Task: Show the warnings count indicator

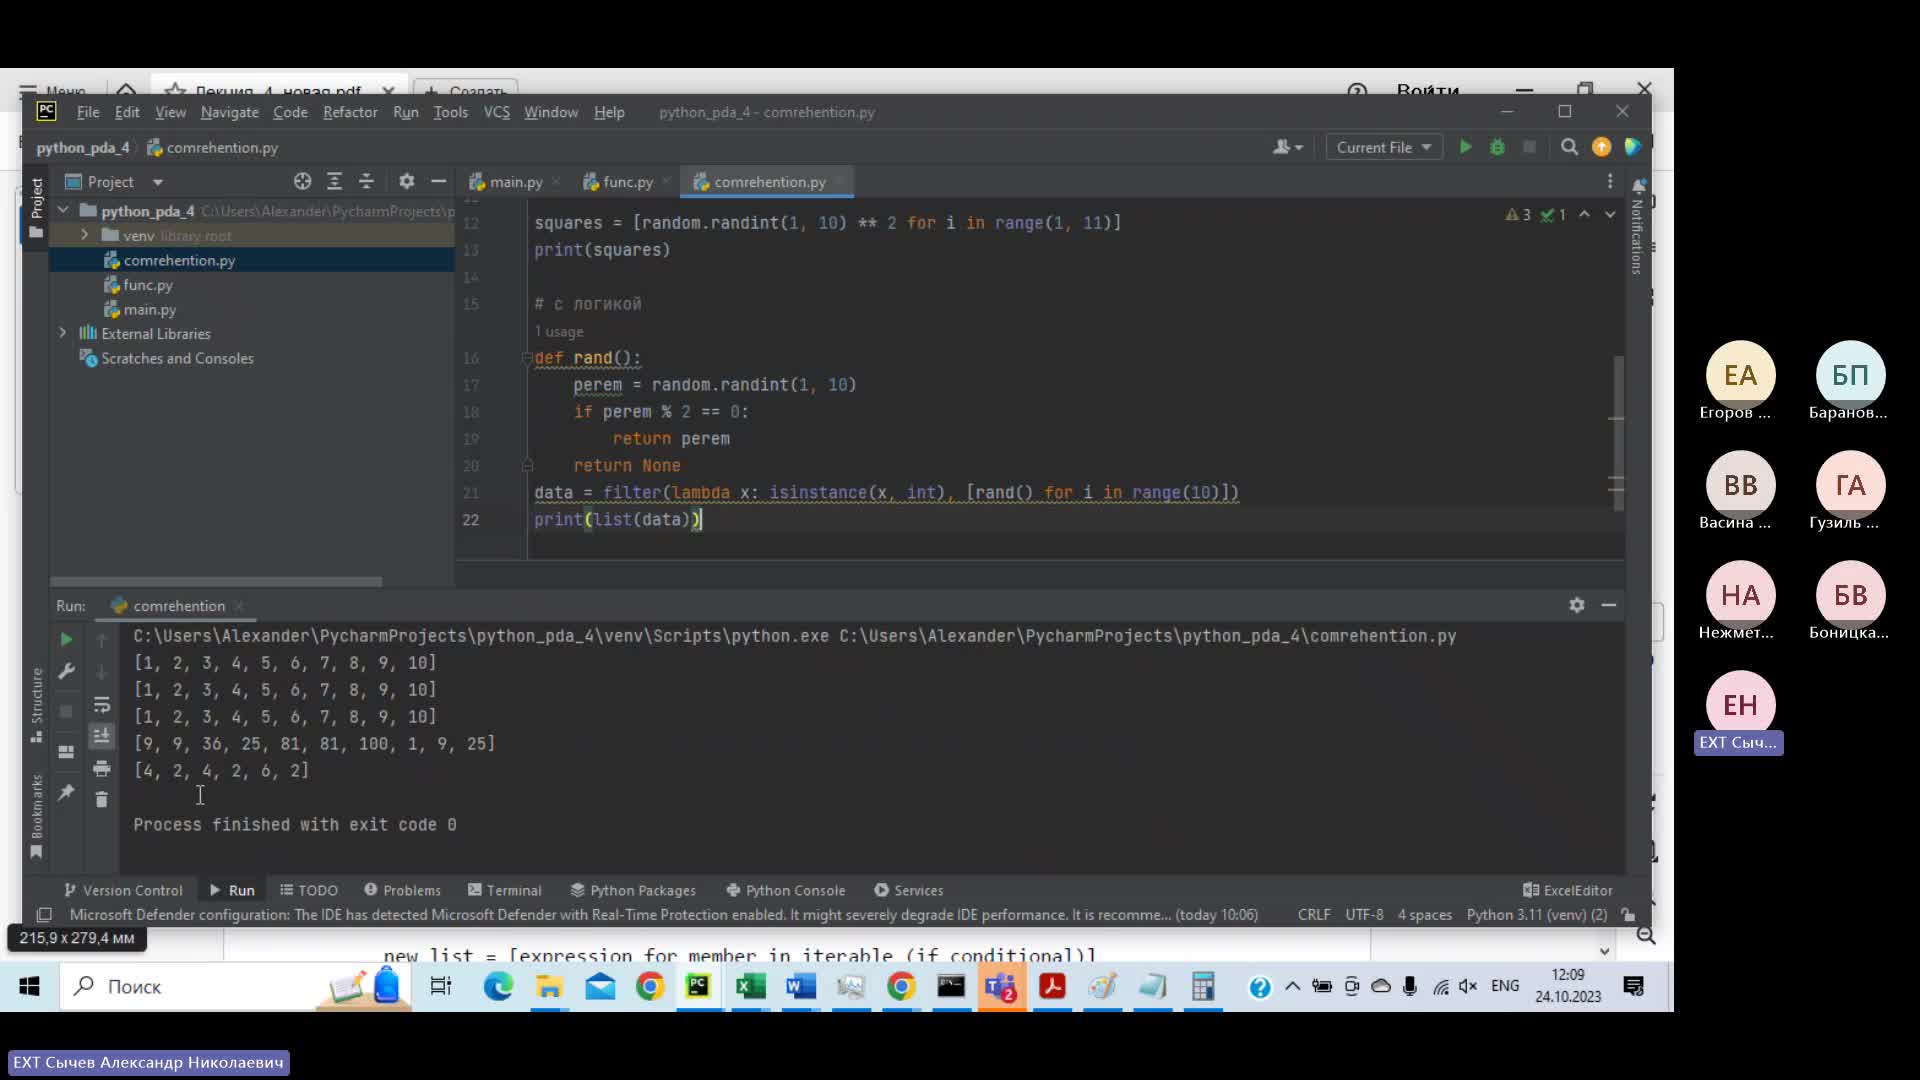Action: tap(1518, 215)
